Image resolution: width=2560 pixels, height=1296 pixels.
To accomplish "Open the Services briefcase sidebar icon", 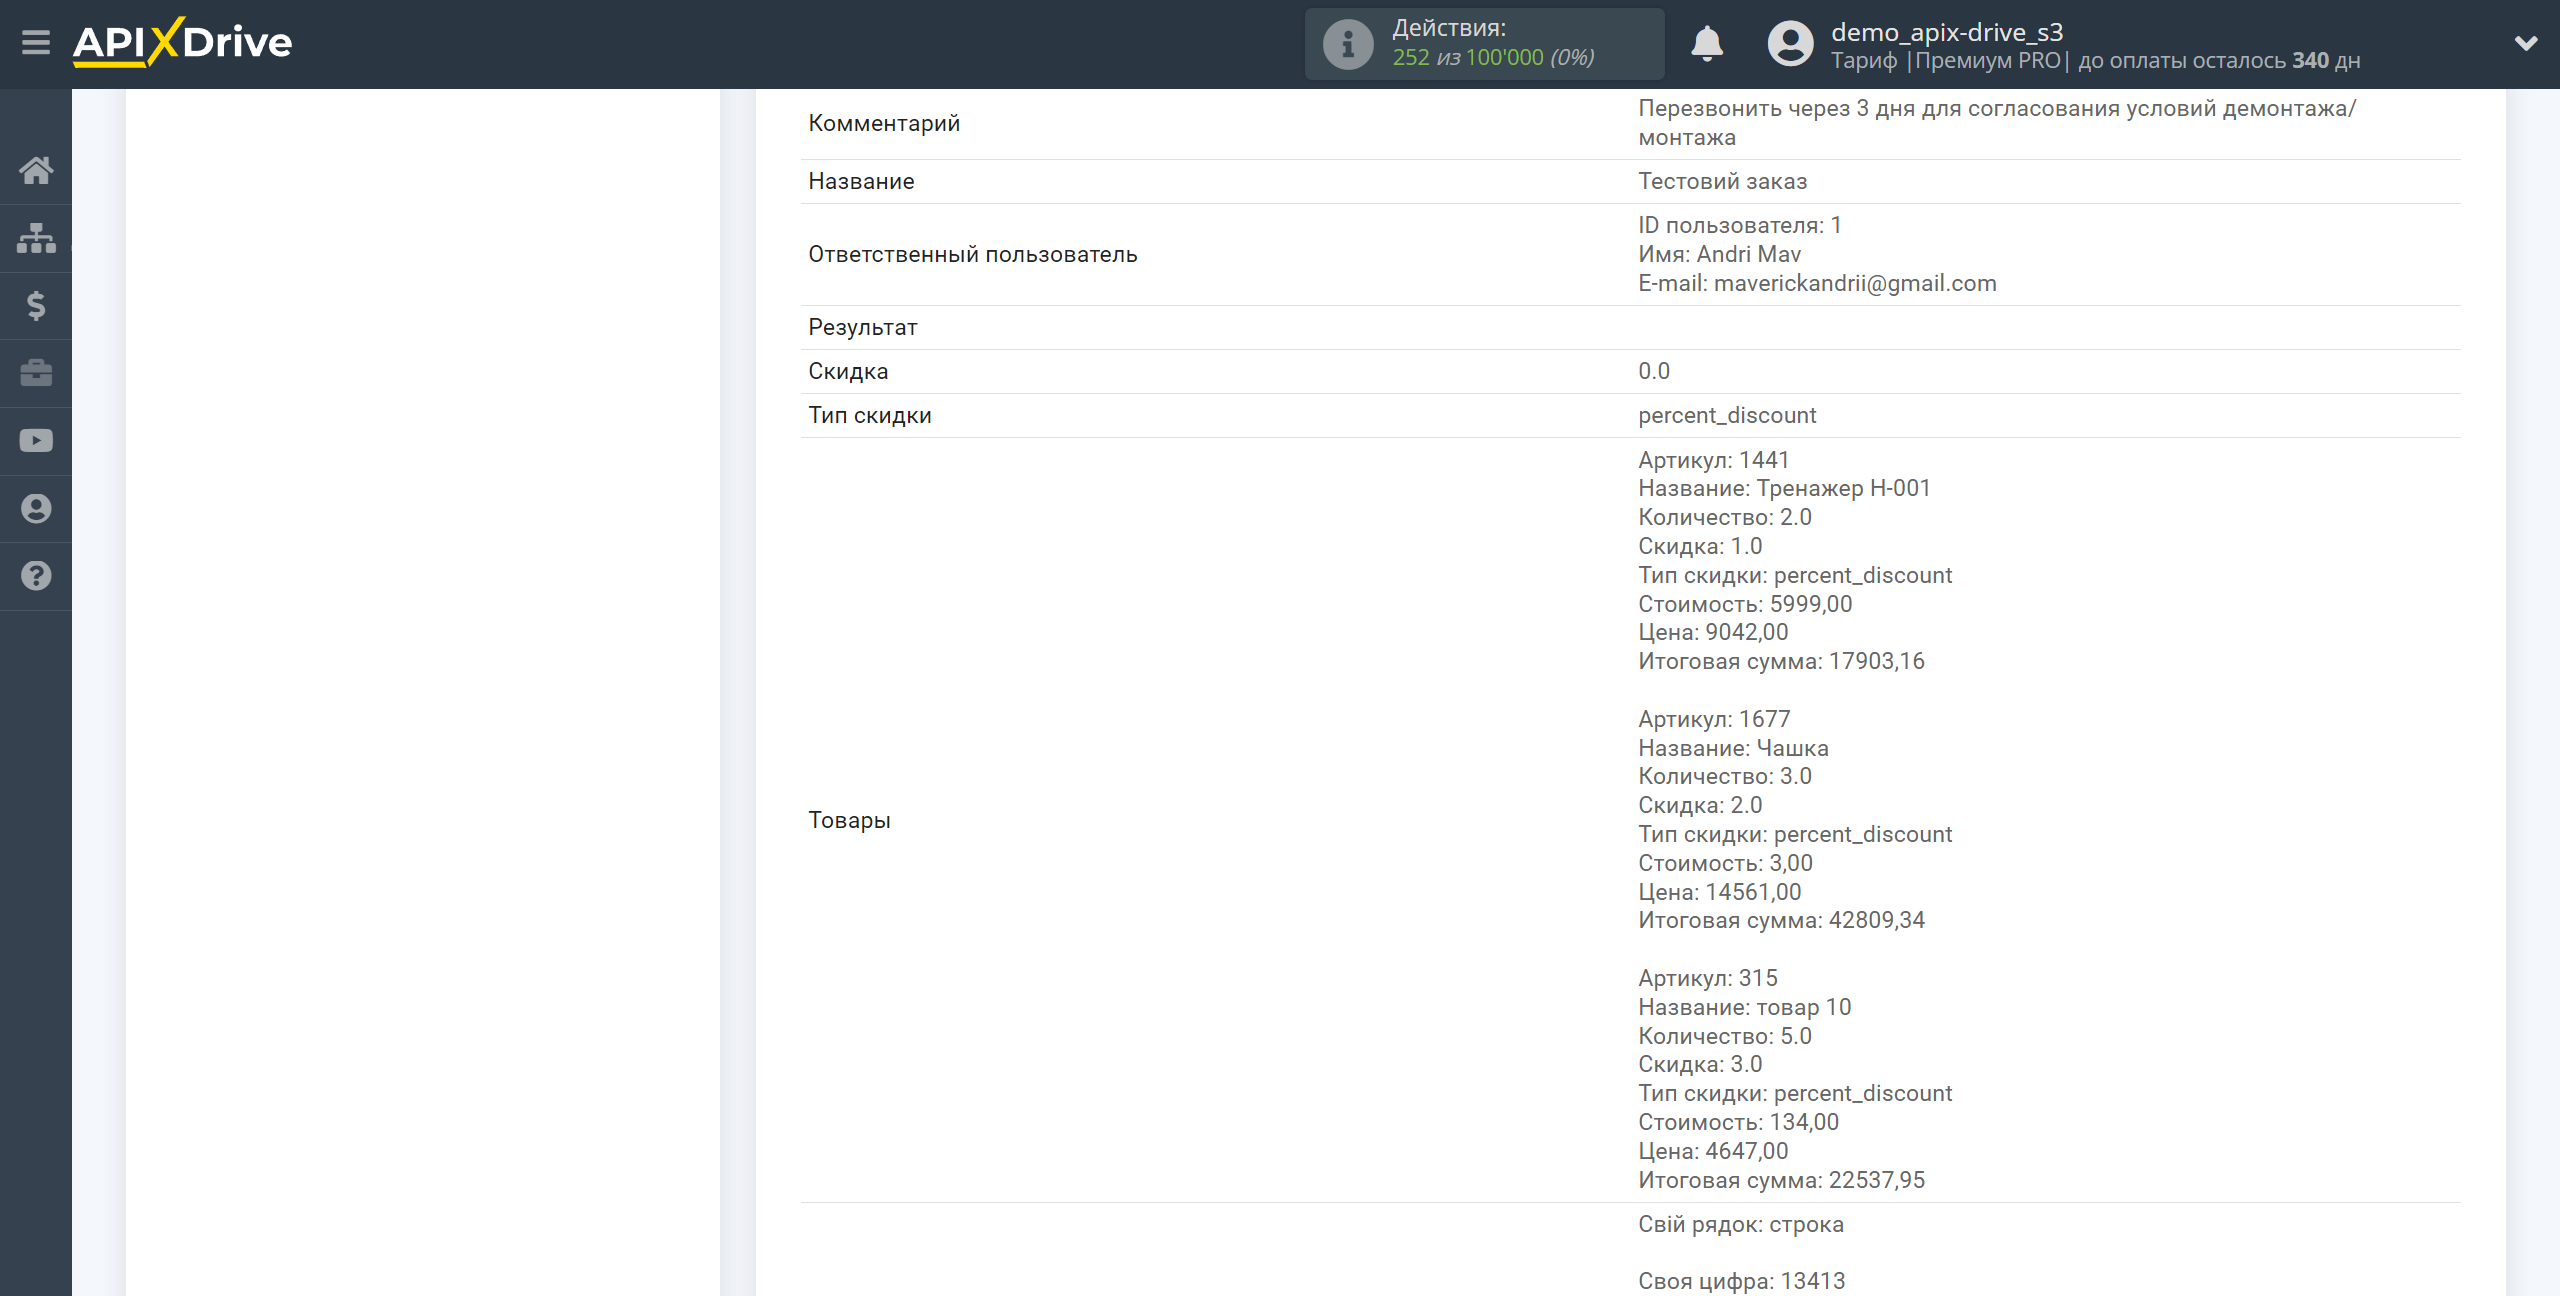I will click(x=36, y=373).
